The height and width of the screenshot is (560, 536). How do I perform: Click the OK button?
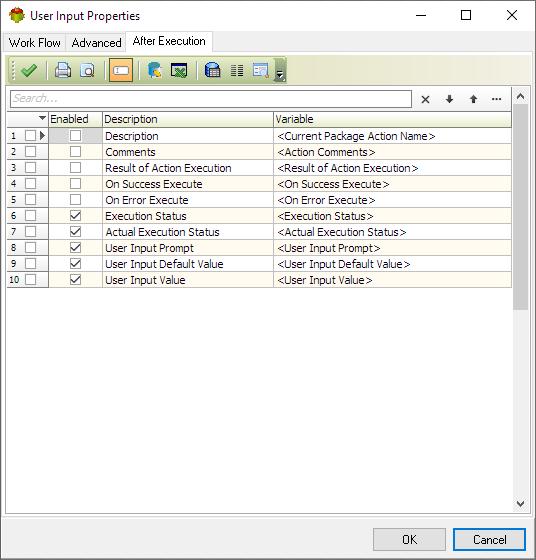409,539
